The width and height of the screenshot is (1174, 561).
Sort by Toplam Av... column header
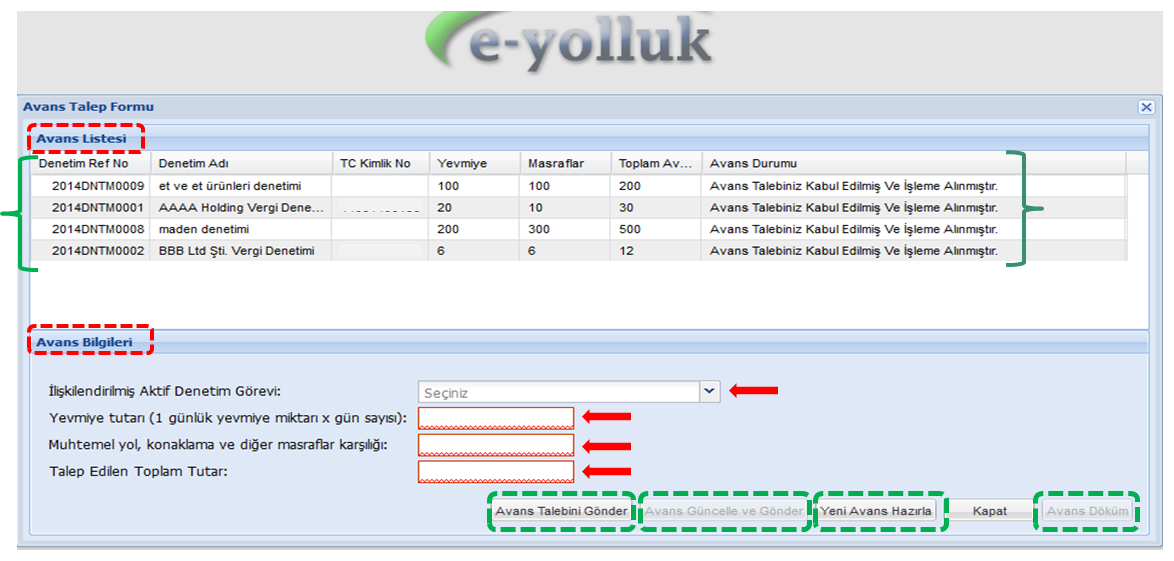pyautogui.click(x=656, y=163)
